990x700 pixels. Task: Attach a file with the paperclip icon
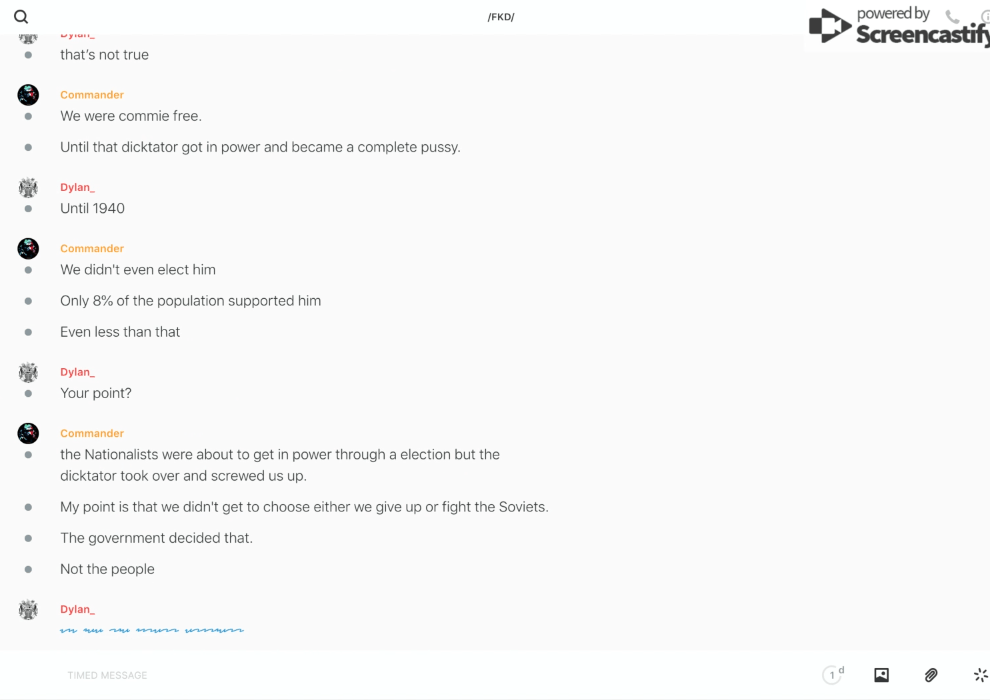(931, 675)
